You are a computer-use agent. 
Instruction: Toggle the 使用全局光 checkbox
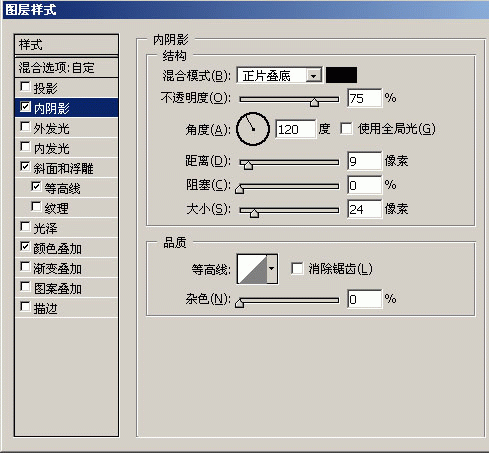346,129
